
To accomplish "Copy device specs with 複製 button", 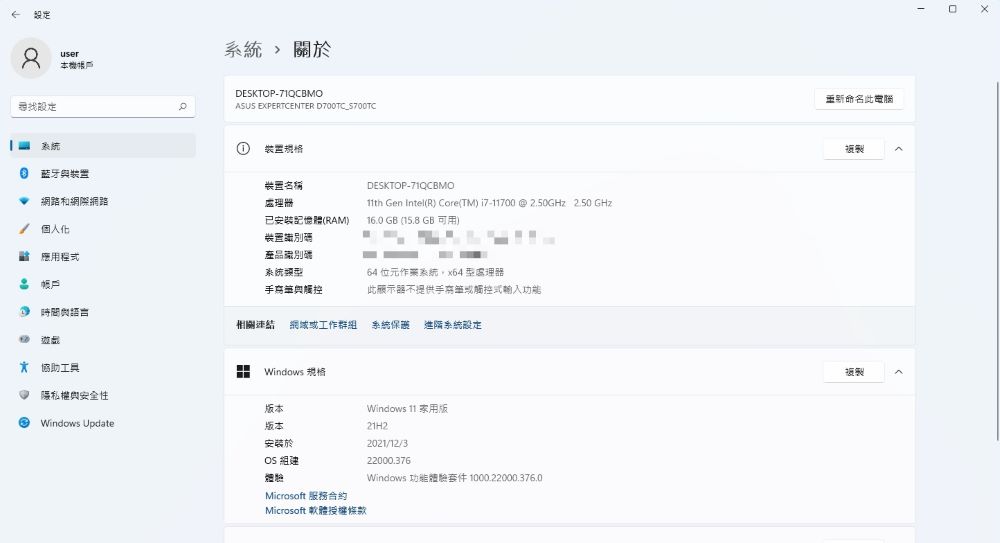I will pos(854,149).
